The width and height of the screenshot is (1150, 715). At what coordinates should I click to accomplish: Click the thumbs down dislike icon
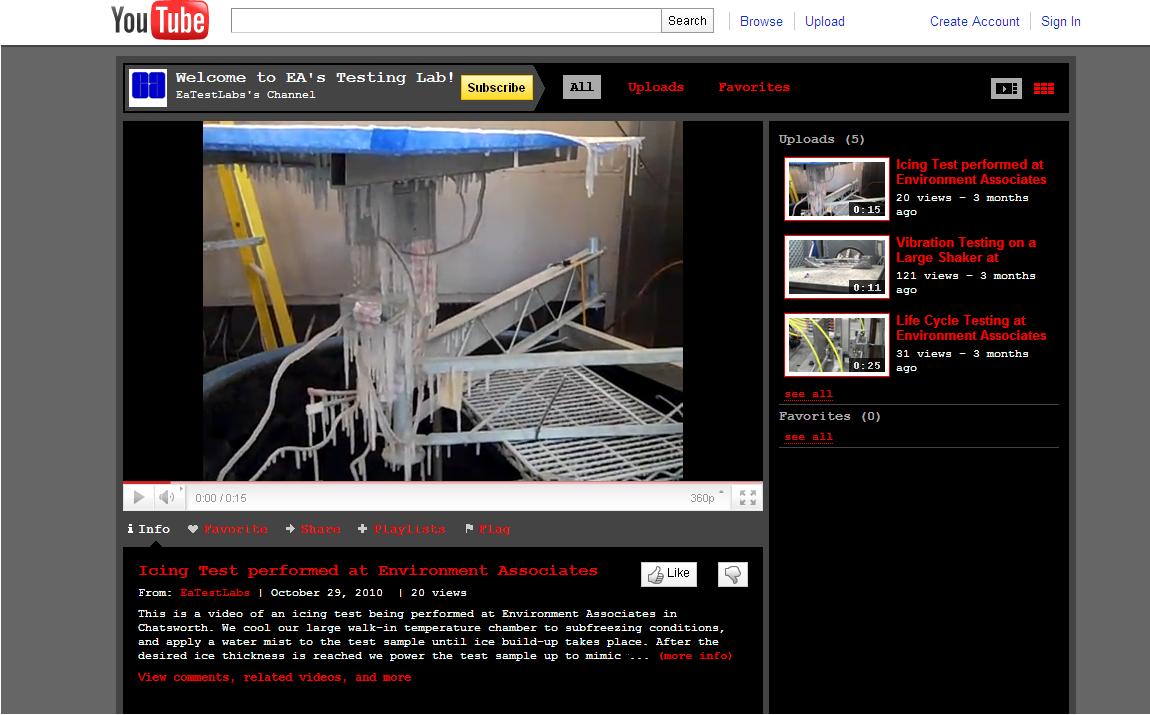pyautogui.click(x=732, y=574)
